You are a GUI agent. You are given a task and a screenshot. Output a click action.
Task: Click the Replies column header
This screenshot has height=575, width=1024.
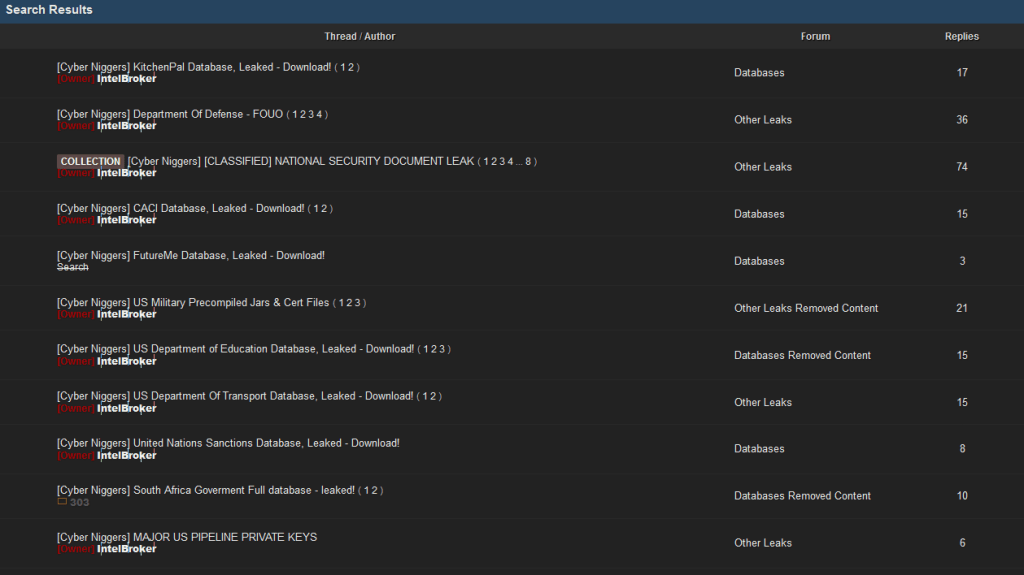pos(961,36)
